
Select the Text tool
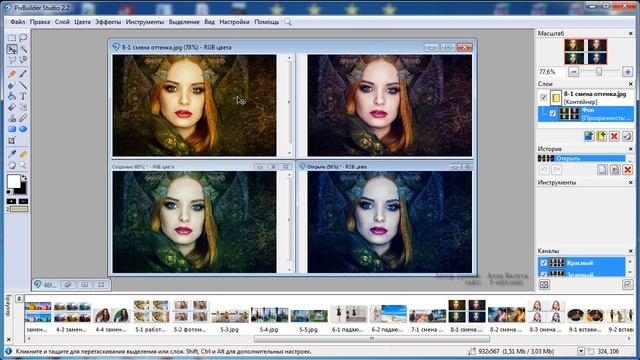23,96
